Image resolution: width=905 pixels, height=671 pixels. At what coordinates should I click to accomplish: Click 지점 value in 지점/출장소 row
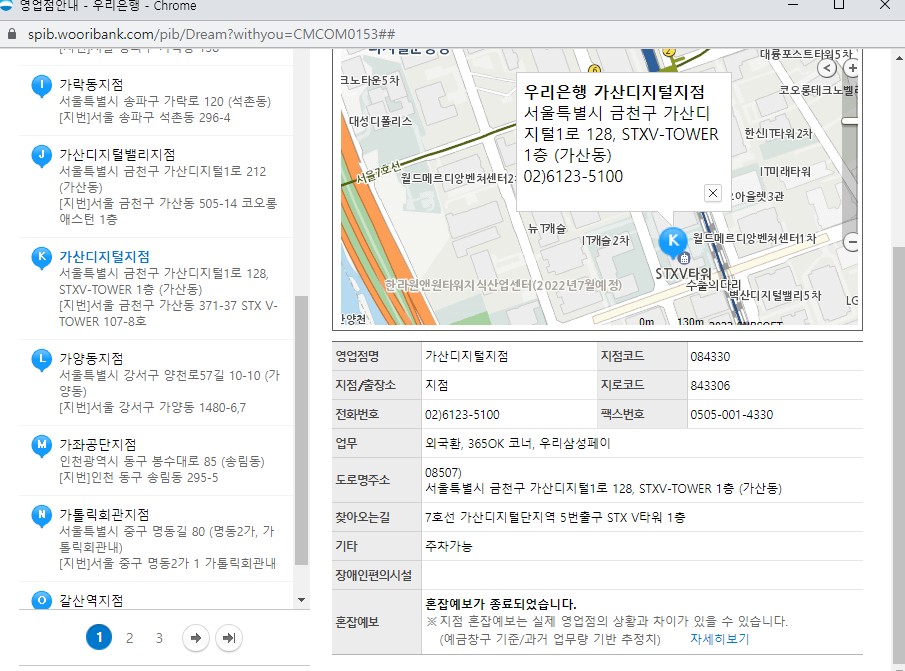tap(436, 385)
